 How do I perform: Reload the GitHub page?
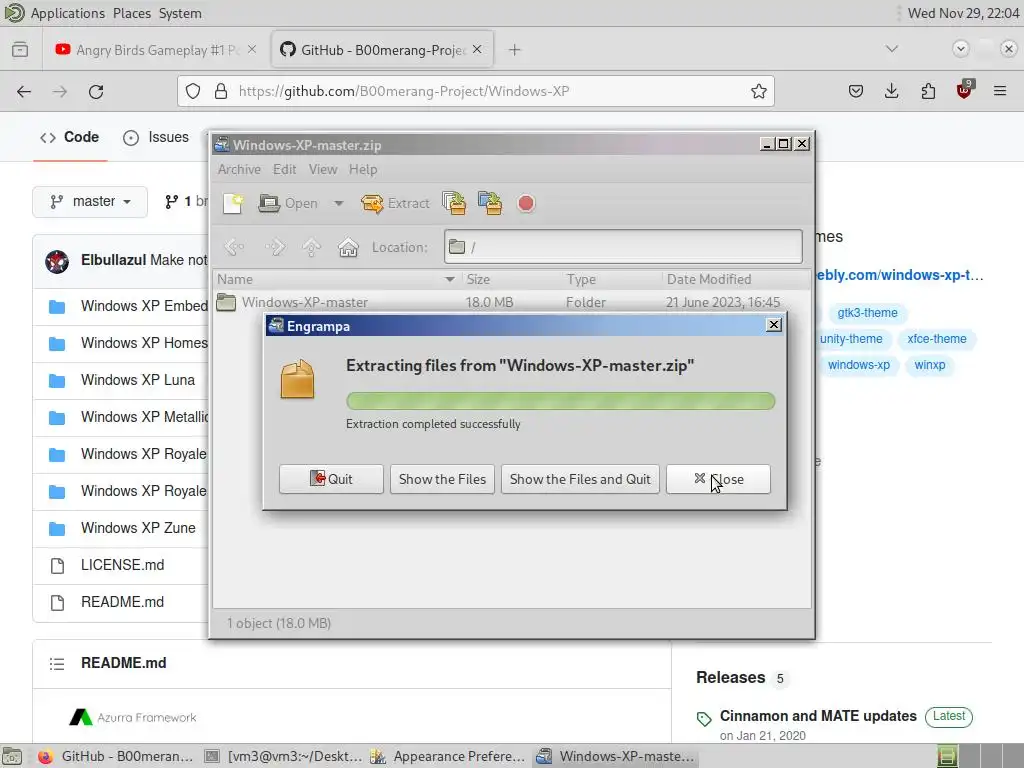tap(96, 91)
